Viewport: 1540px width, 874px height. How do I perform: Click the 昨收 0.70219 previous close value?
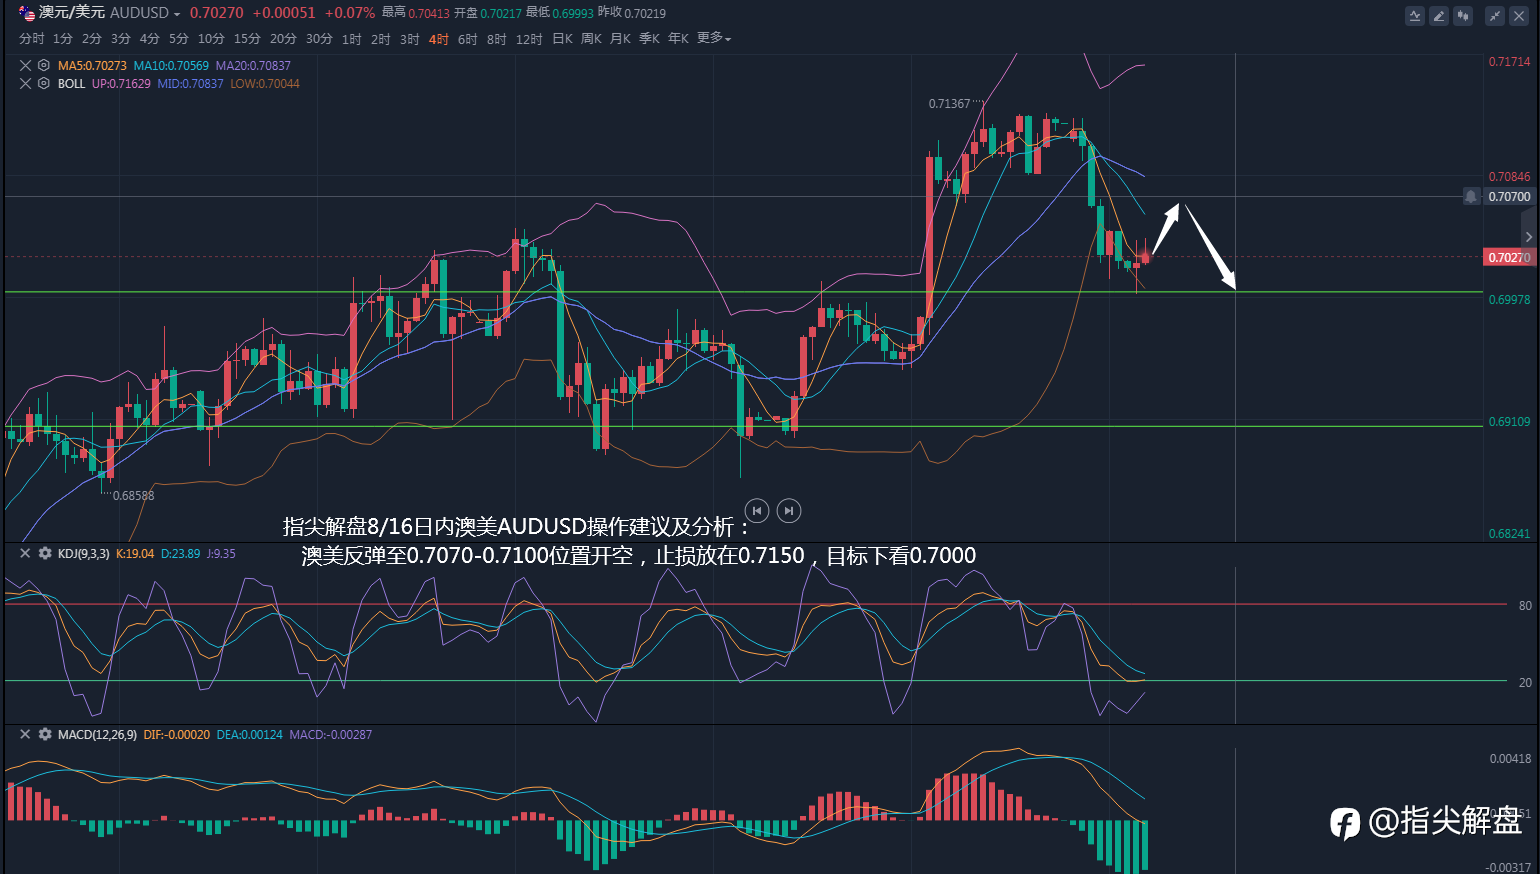pyautogui.click(x=632, y=13)
